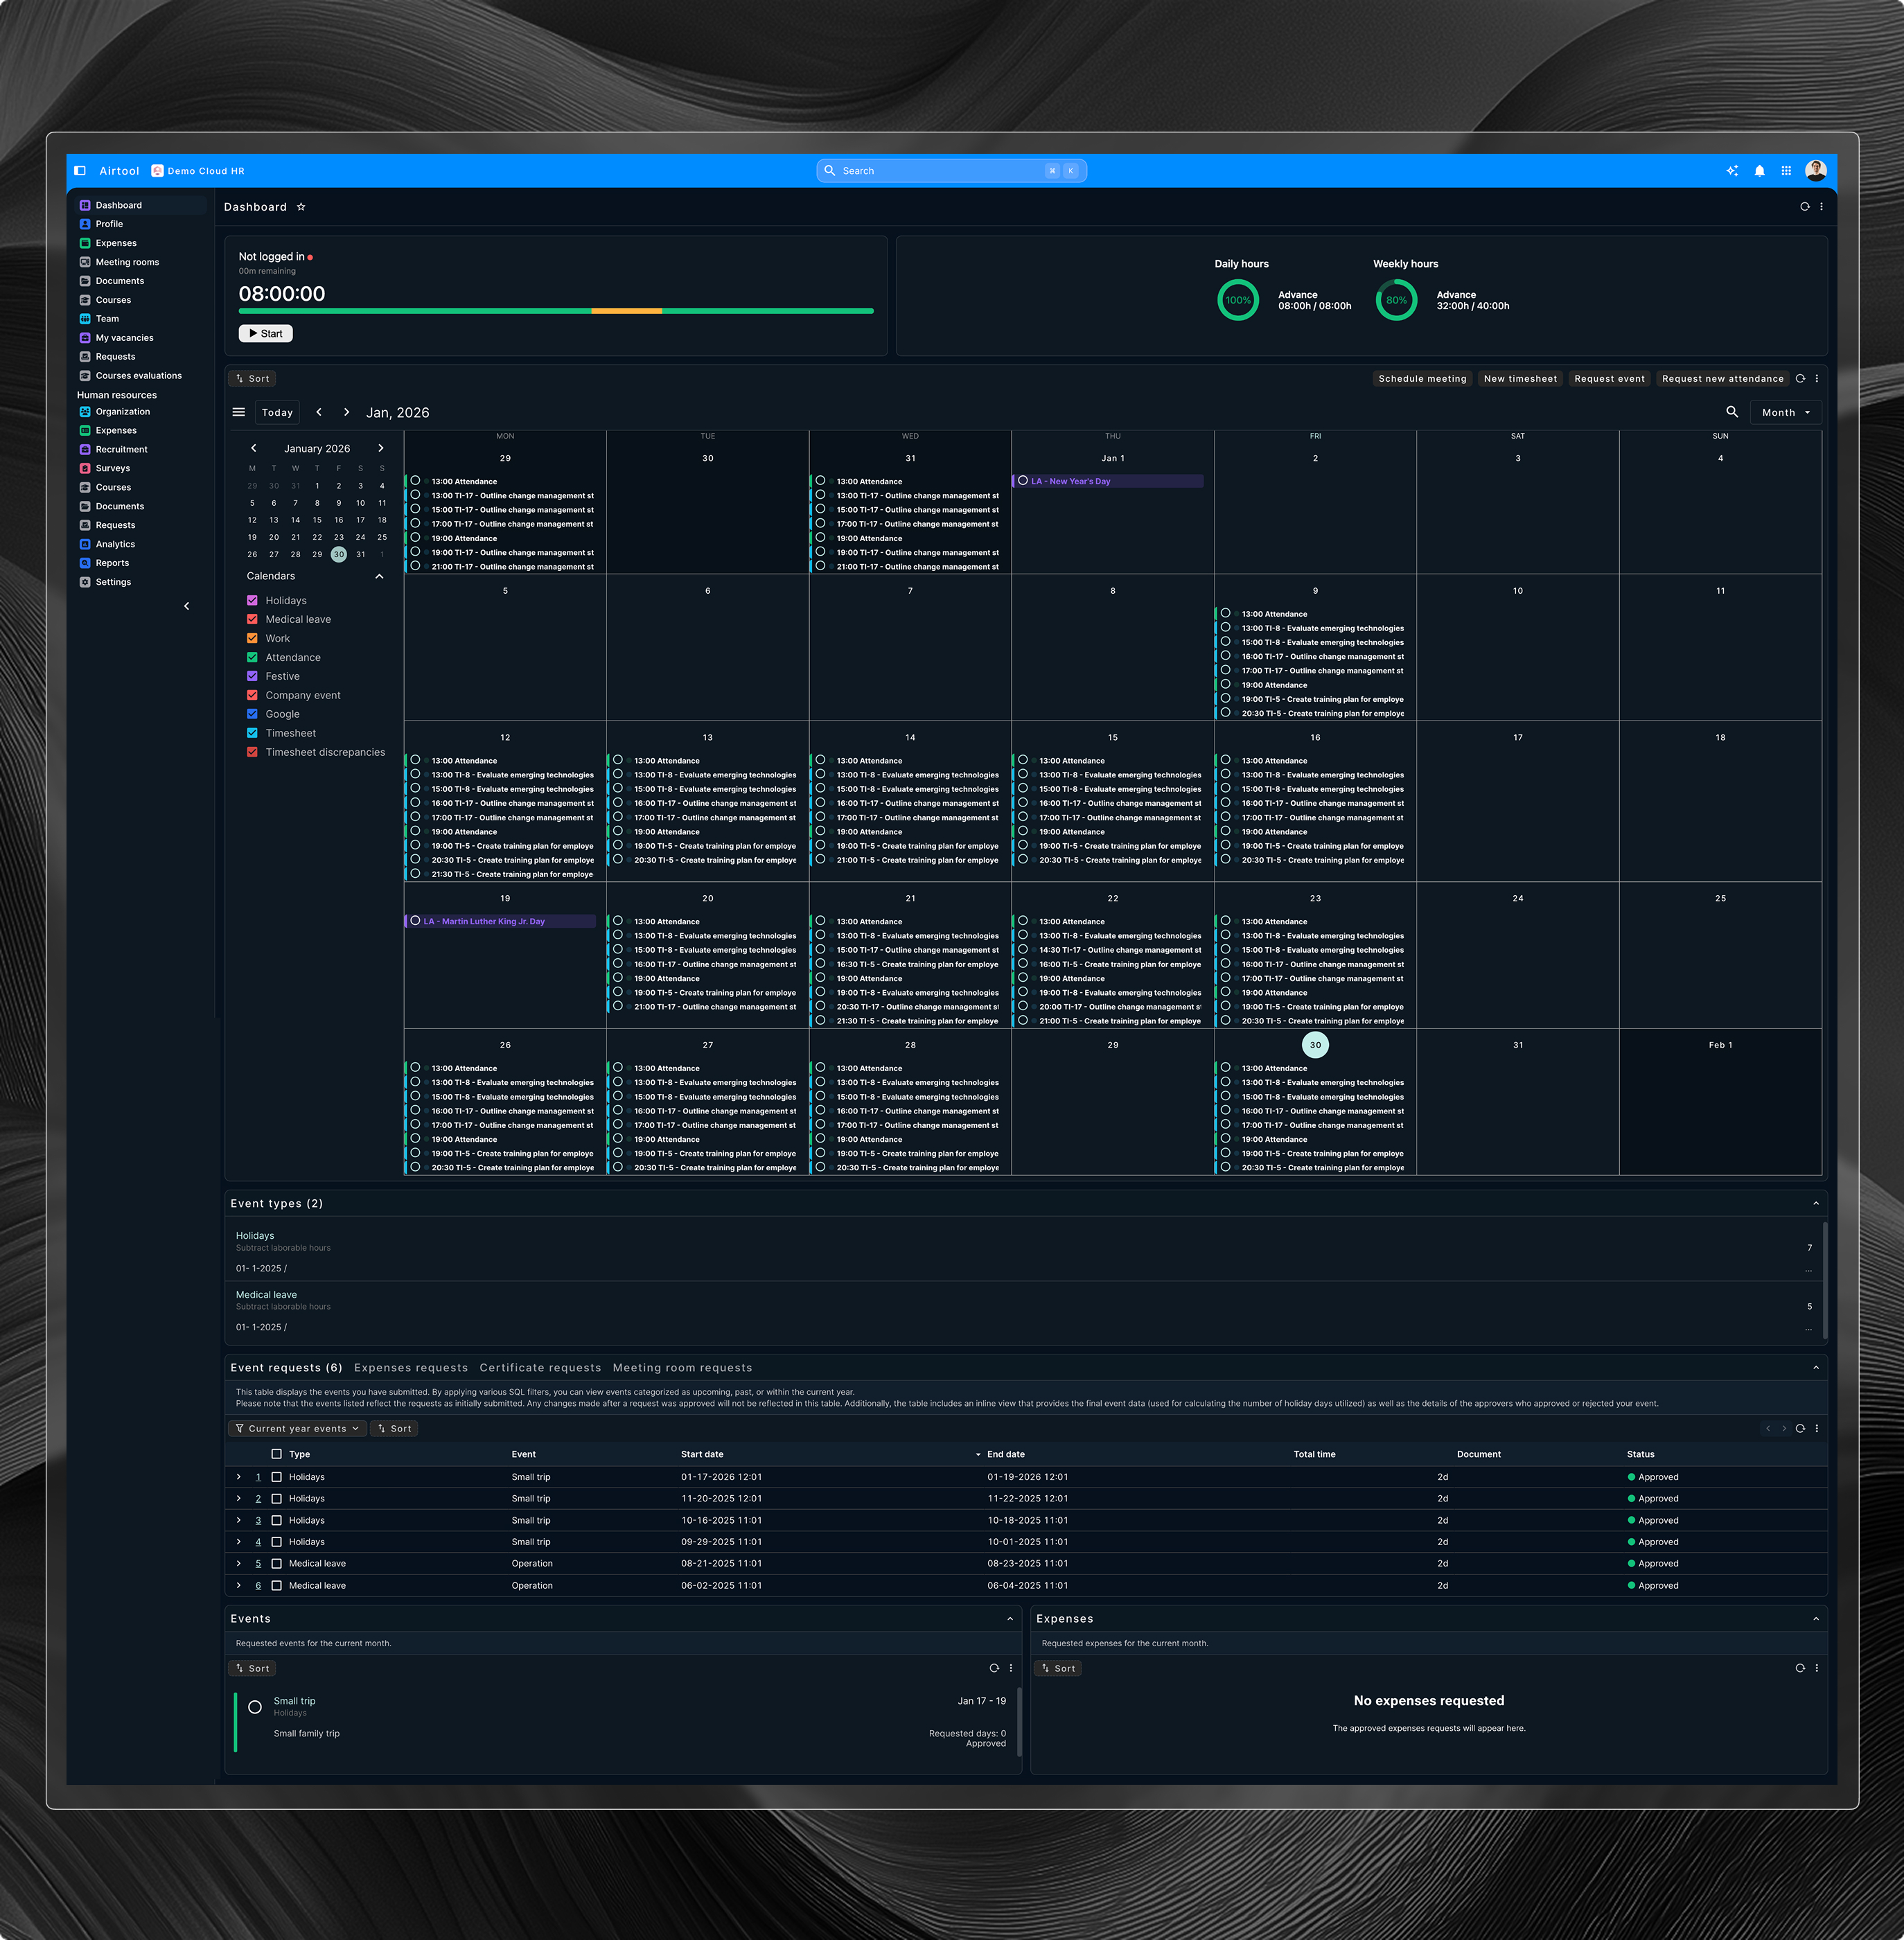Go to next month in calendar toolbar

pos(347,412)
